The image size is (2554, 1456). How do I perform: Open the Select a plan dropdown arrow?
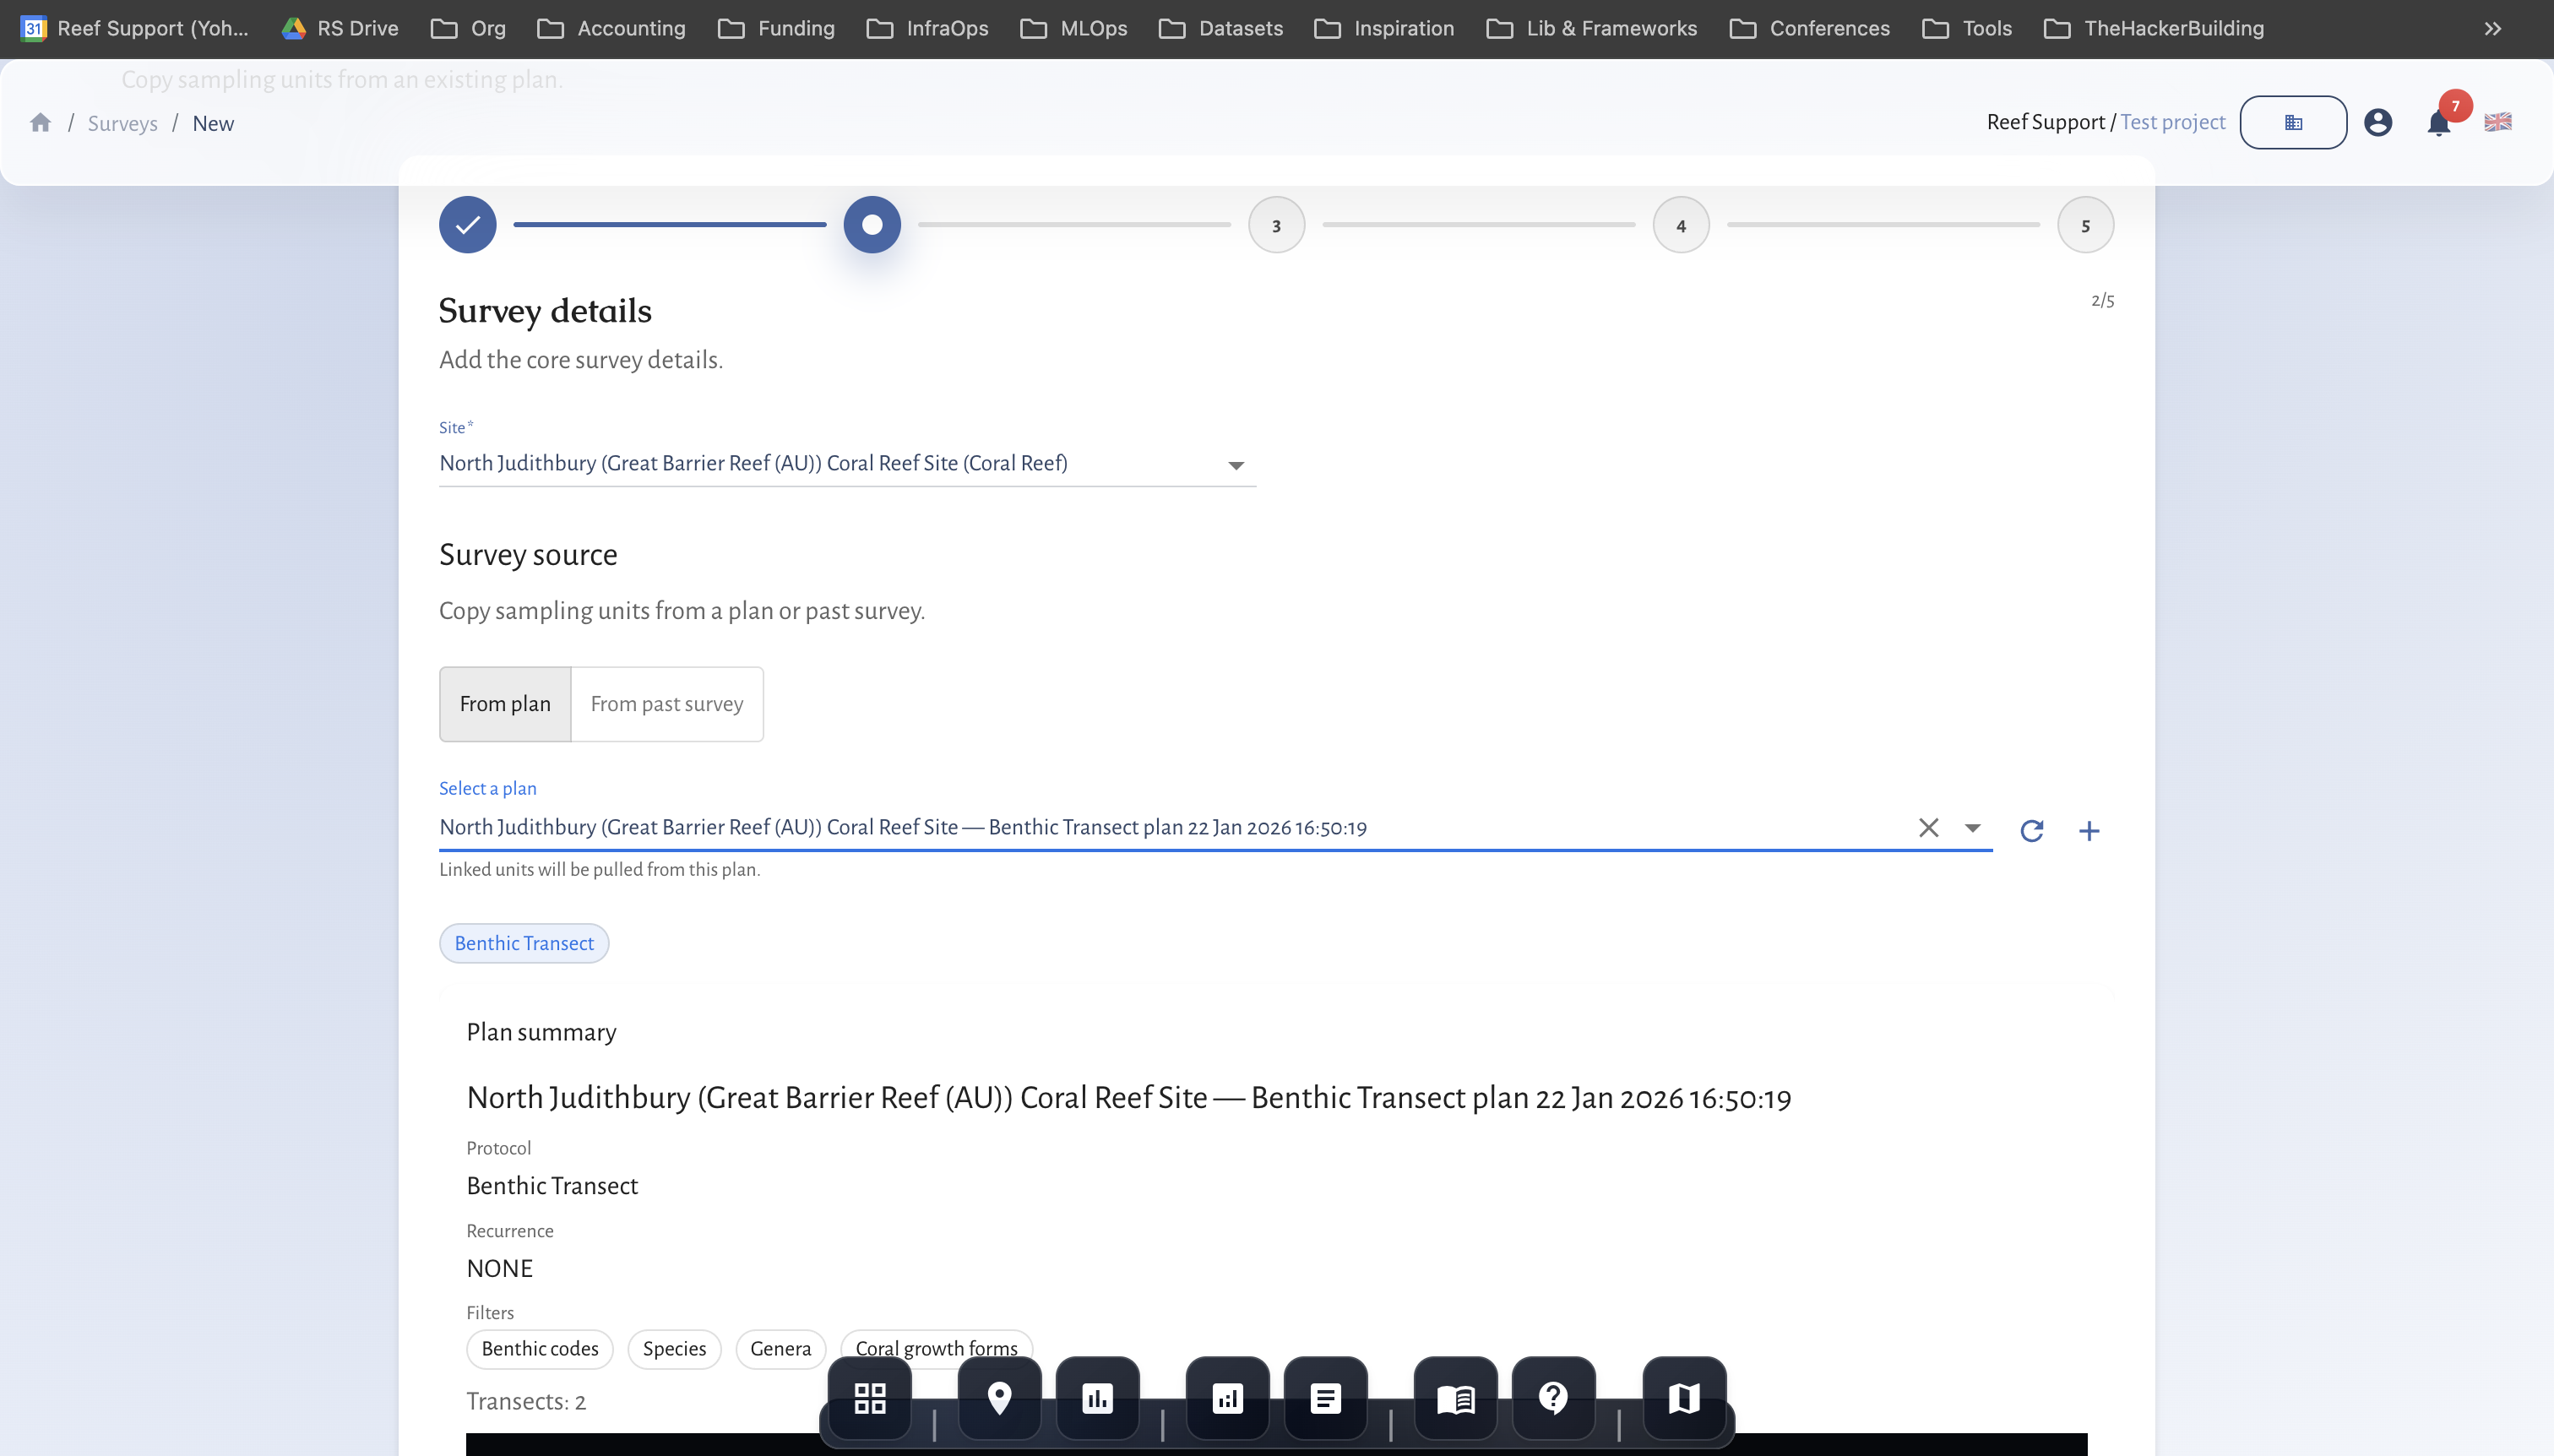coord(1972,828)
